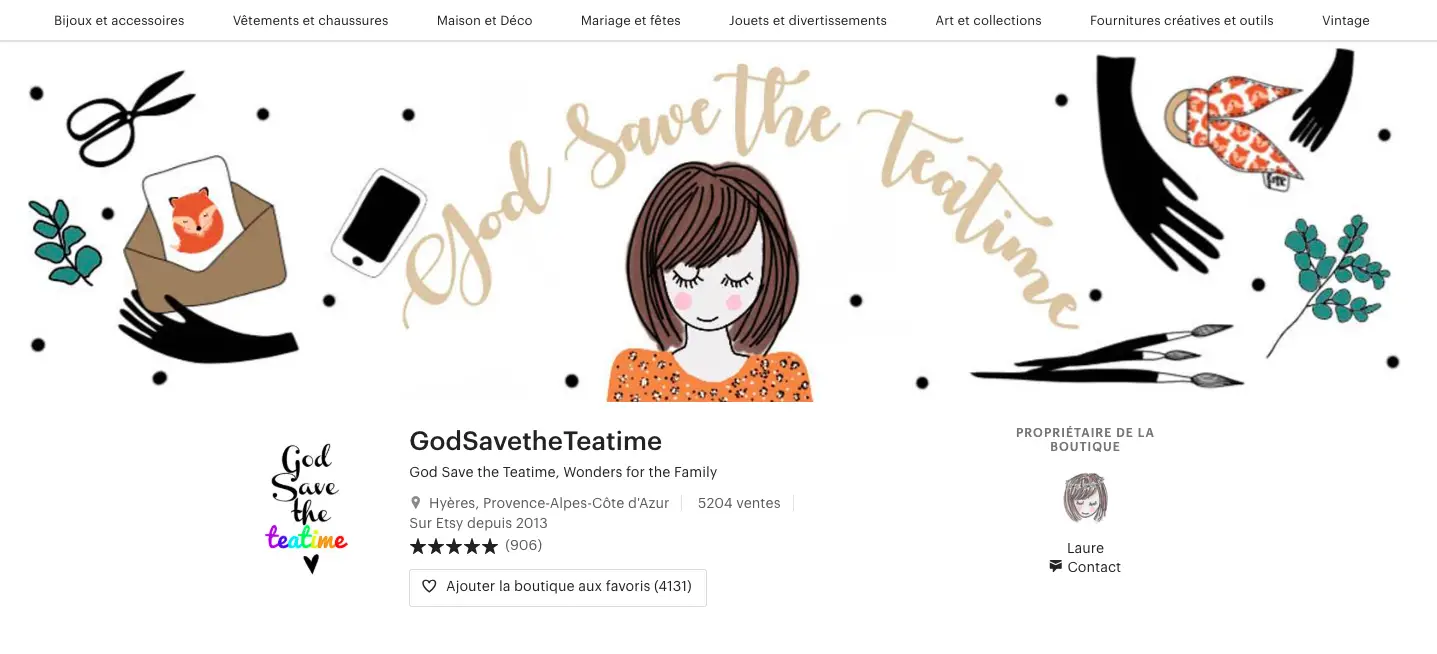Open Jouets et divertissements category
The image size is (1437, 654).
pyautogui.click(x=807, y=20)
